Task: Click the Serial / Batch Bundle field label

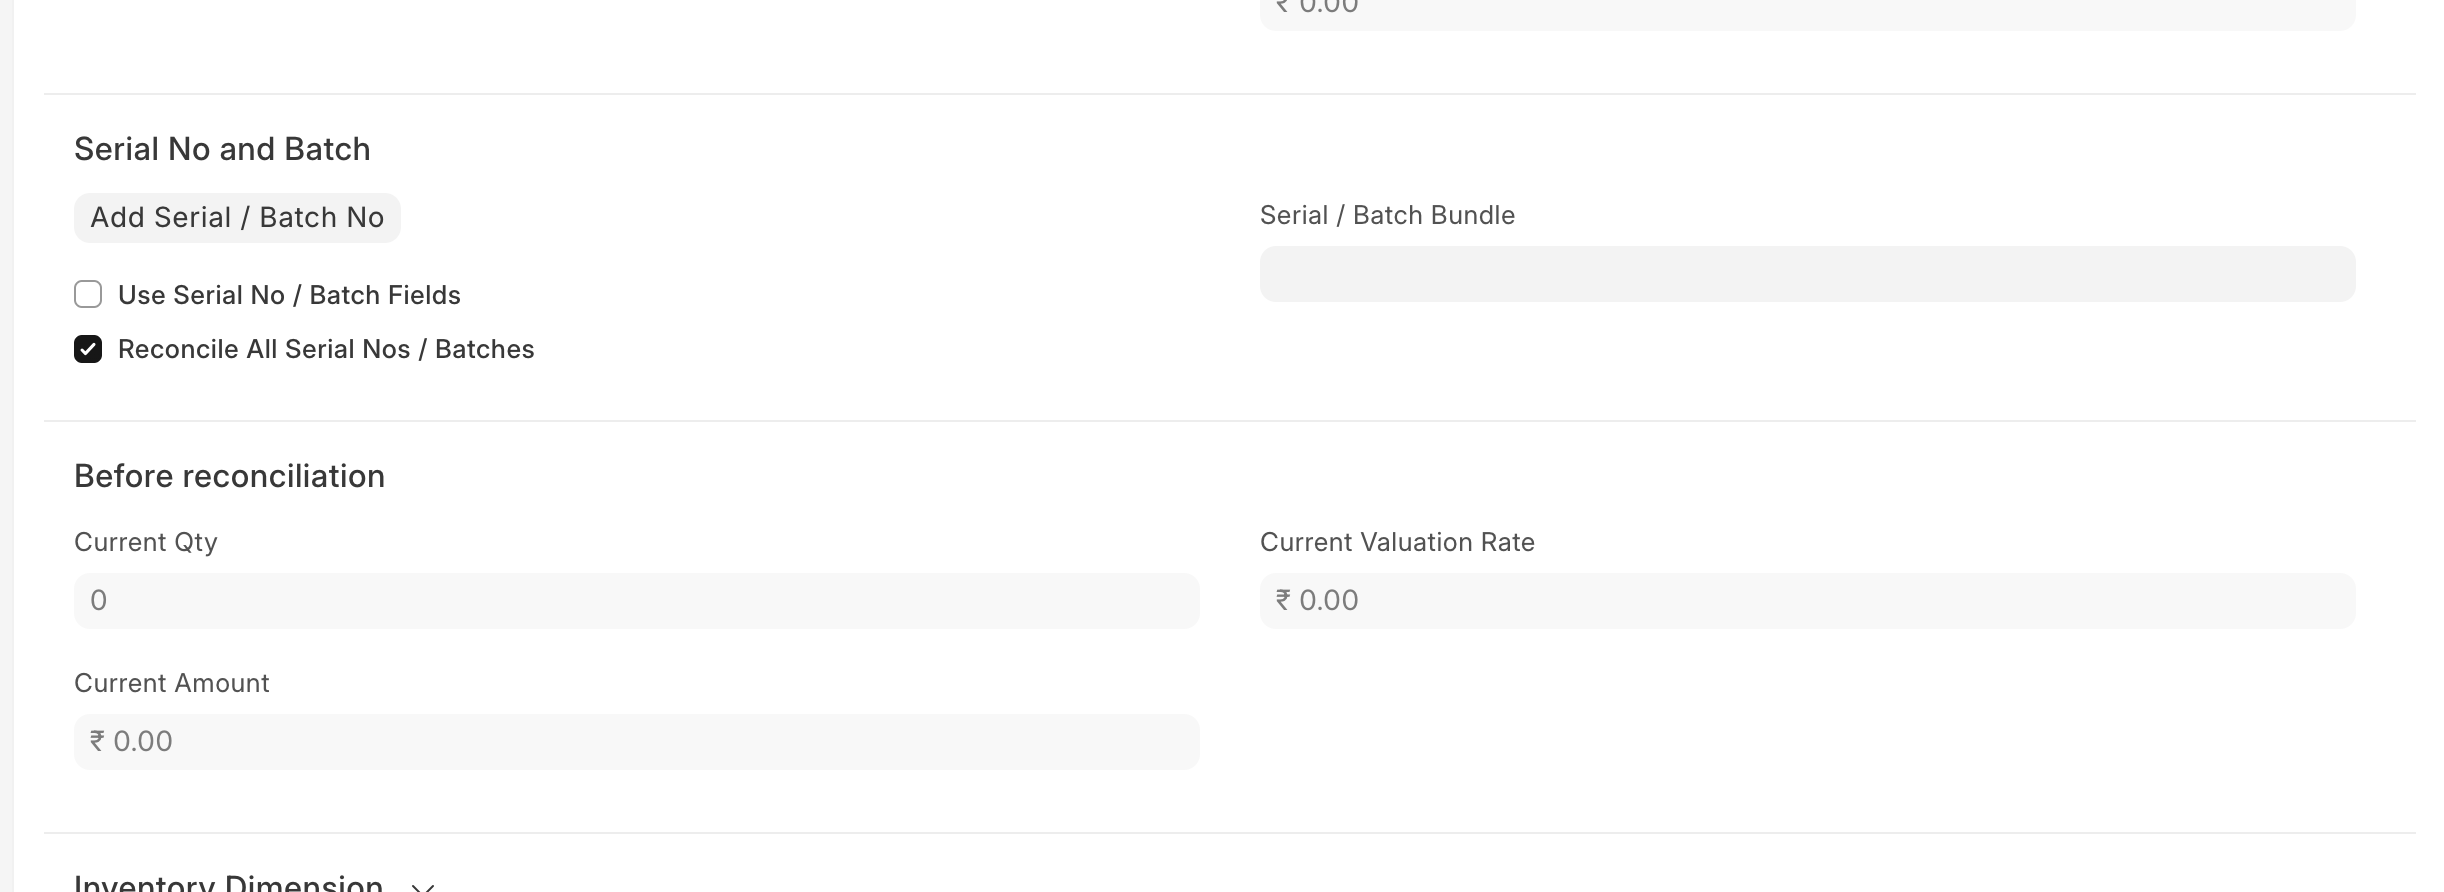Action: (1387, 215)
